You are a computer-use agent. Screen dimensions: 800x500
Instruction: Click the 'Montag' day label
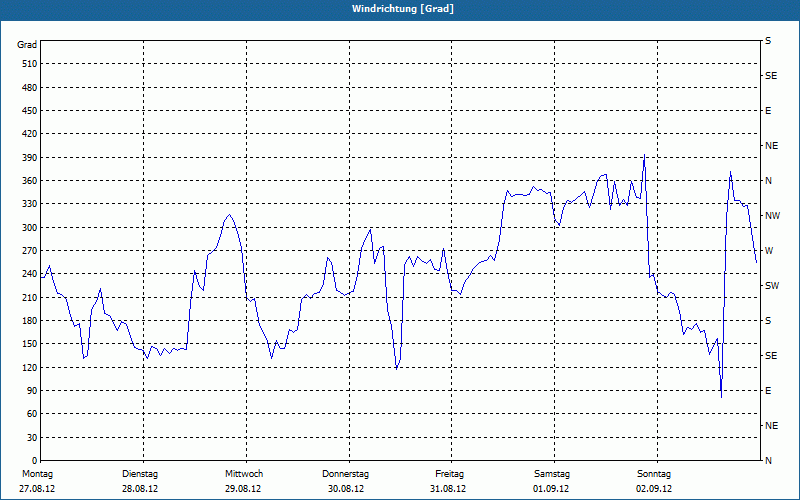tap(37, 474)
